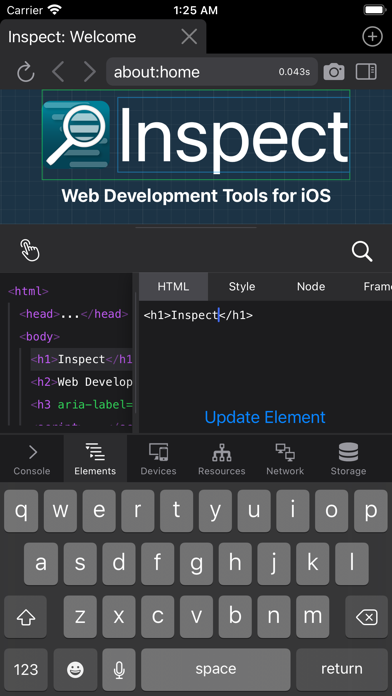The height and width of the screenshot is (696, 392).
Task: Tap the Wi-Fi status icon
Action: coord(55,10)
